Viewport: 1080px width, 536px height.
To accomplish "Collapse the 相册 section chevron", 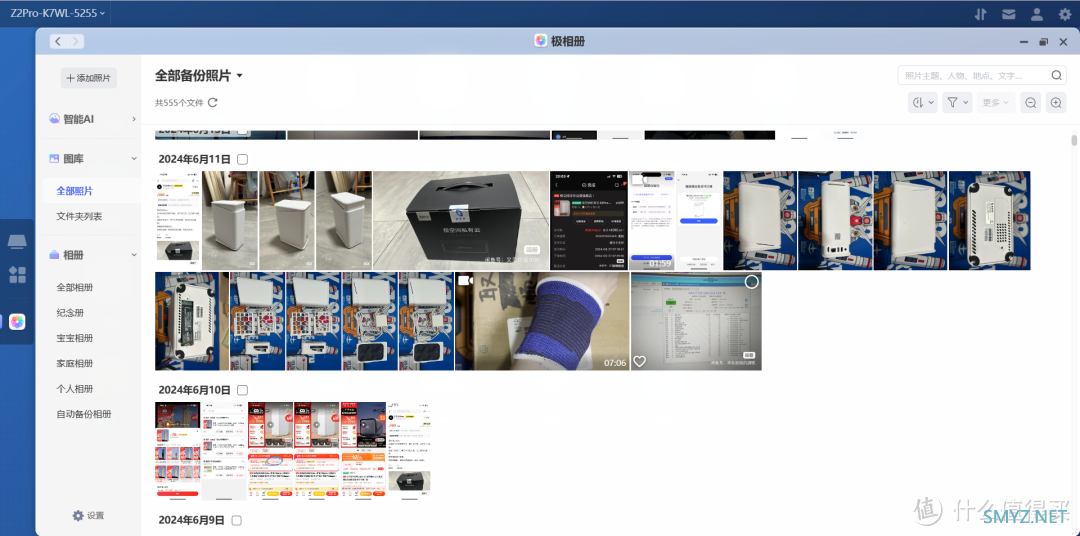I will coord(134,255).
